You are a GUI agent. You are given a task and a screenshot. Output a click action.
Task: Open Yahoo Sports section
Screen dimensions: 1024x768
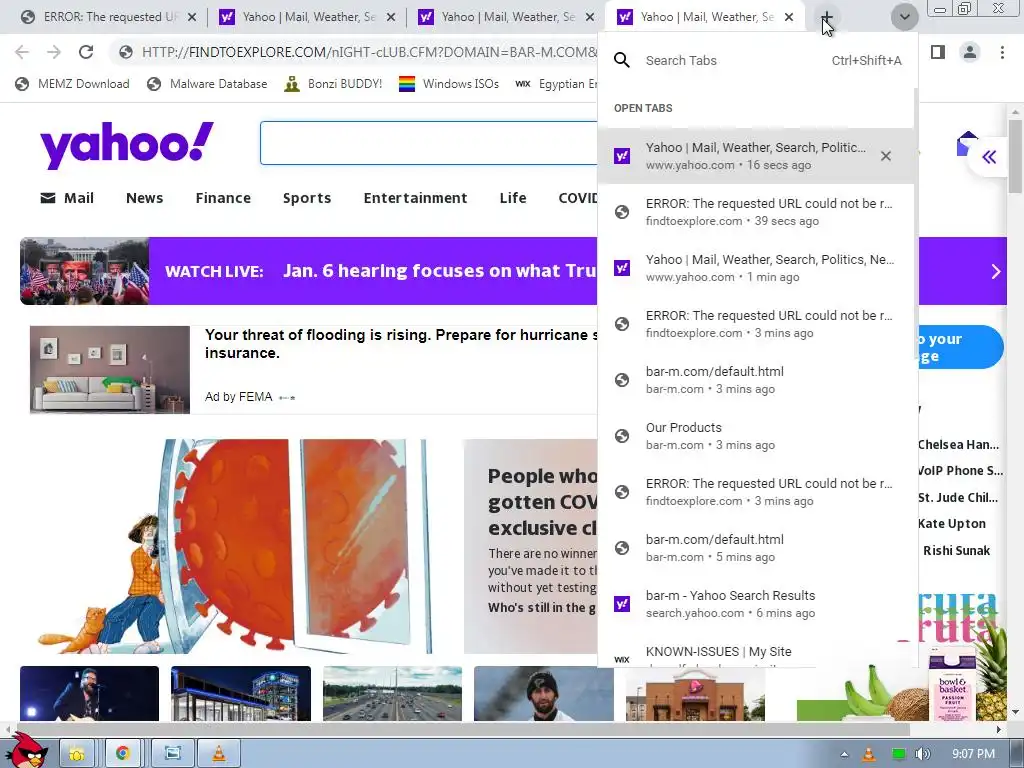(x=307, y=198)
